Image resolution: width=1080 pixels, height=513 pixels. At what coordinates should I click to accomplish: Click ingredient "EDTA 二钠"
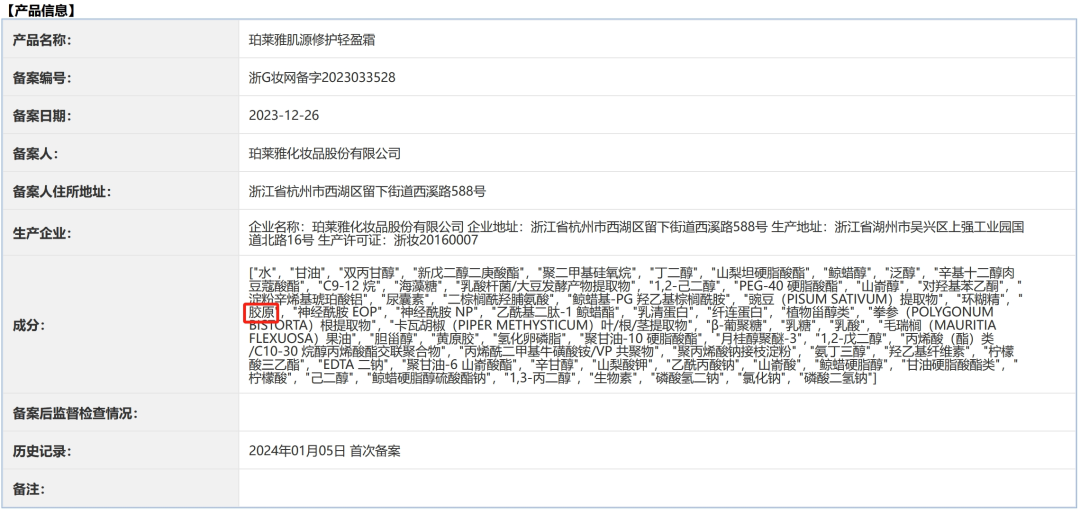pos(353,364)
